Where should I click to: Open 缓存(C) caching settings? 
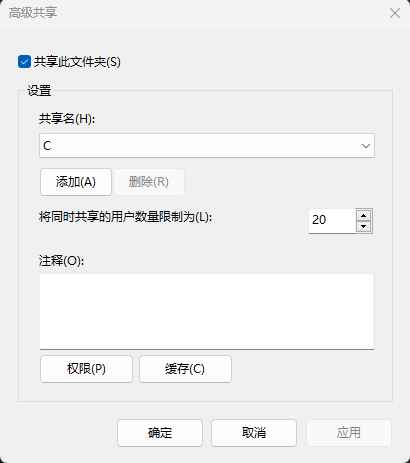click(185, 369)
